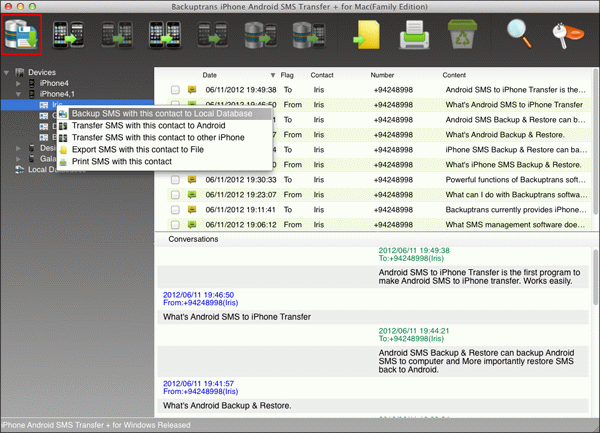This screenshot has height=433, width=600.
Task: Click the Content column header
Action: (454, 75)
